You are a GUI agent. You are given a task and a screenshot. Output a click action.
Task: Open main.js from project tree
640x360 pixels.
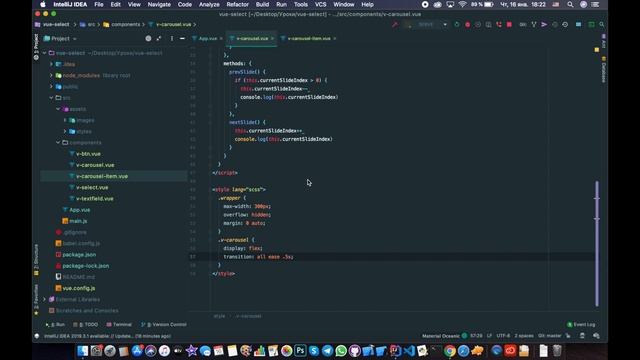(78, 221)
